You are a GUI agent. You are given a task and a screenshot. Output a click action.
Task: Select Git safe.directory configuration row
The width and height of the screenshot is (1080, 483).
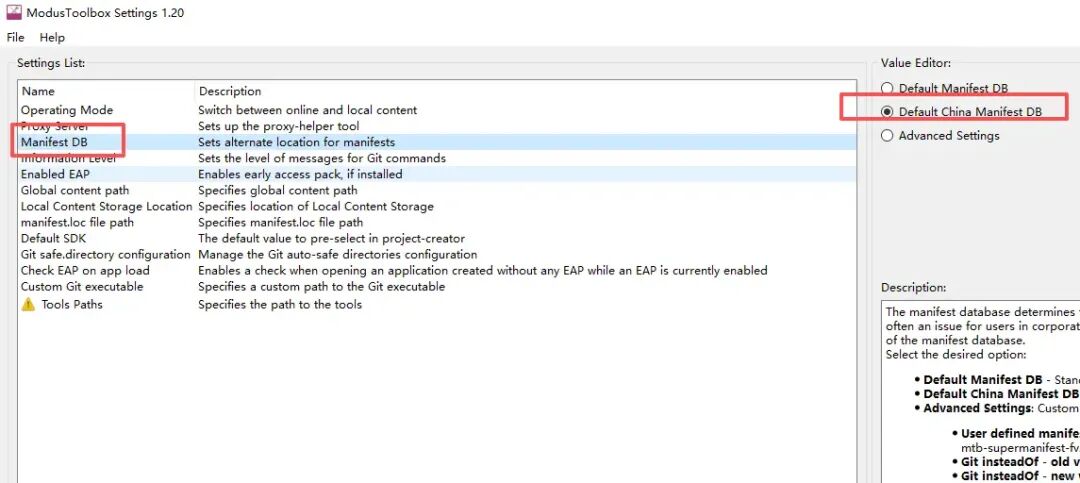[x=437, y=254]
